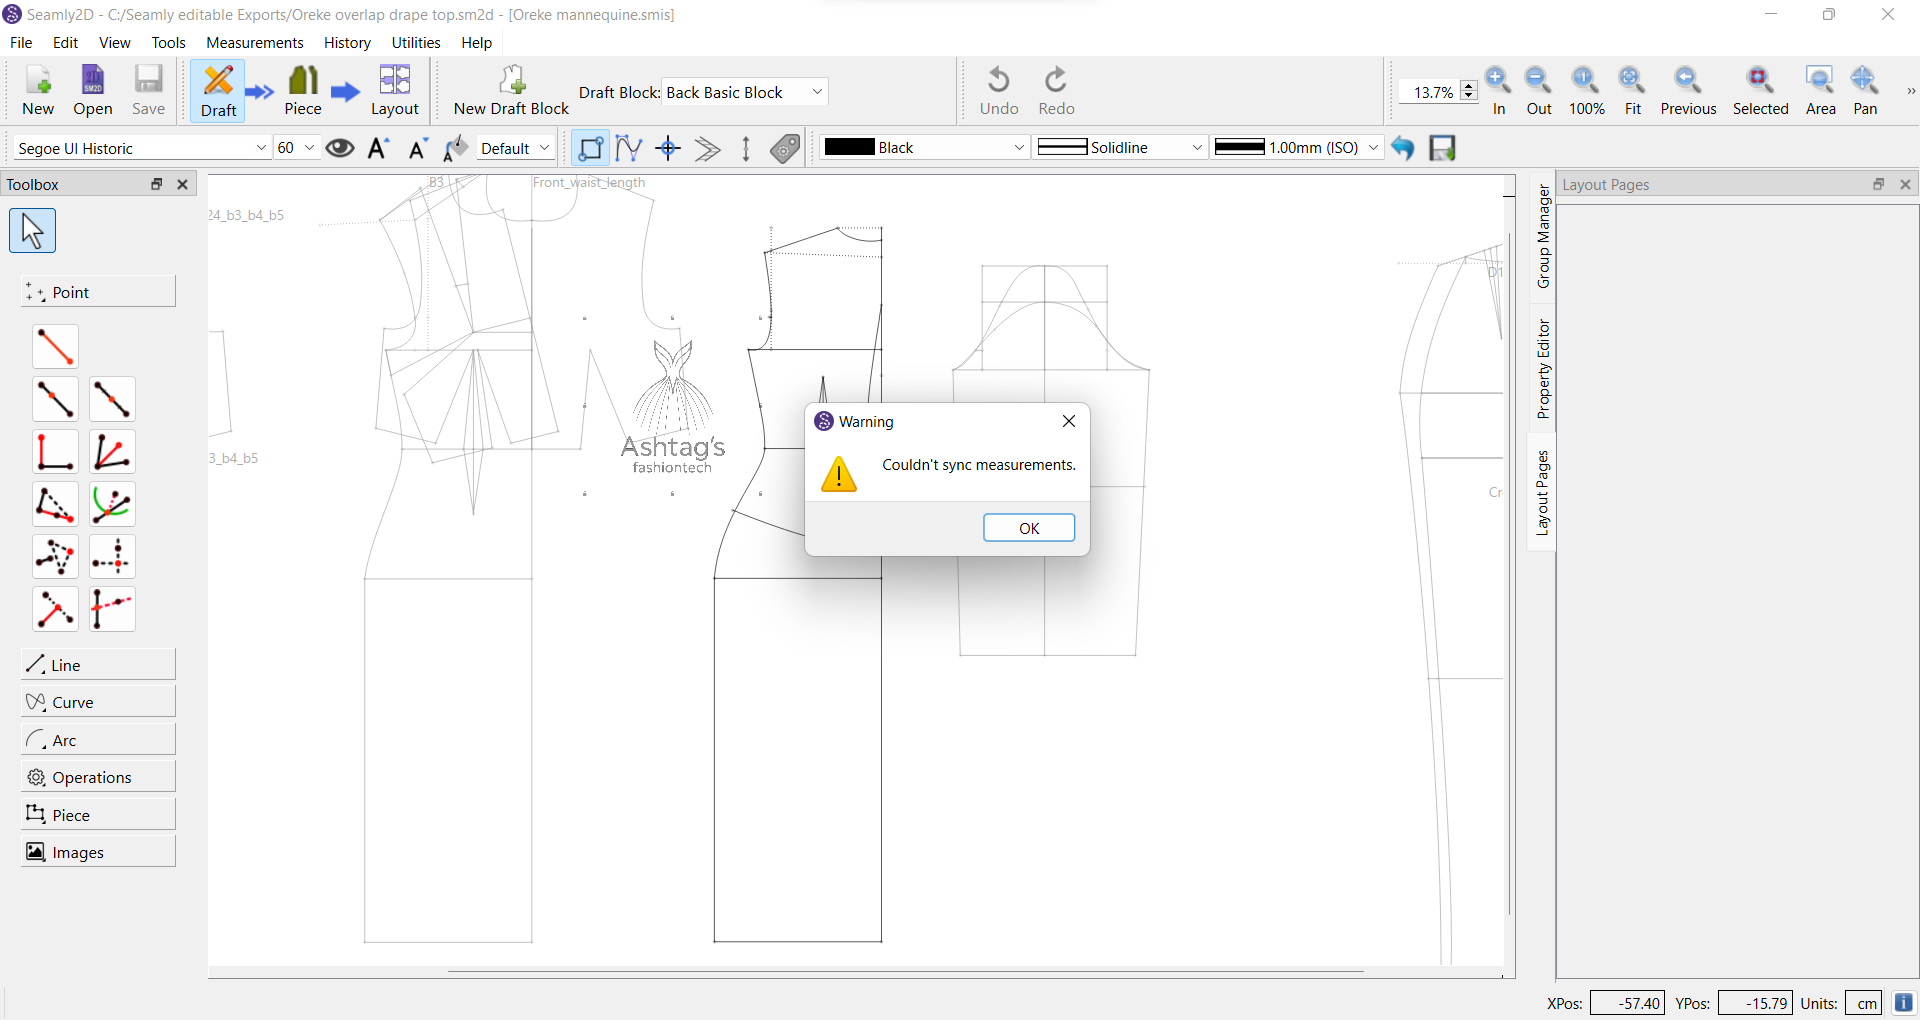
Task: Select the bisector point tool
Action: 111,452
